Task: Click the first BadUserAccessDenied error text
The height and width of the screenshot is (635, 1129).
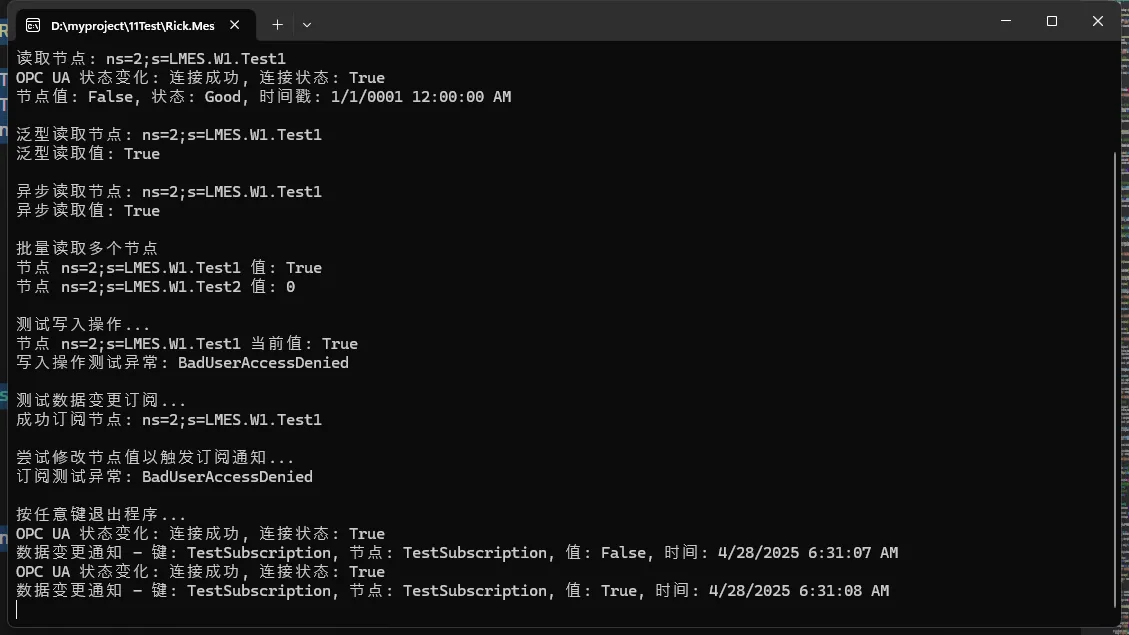Action: point(263,363)
